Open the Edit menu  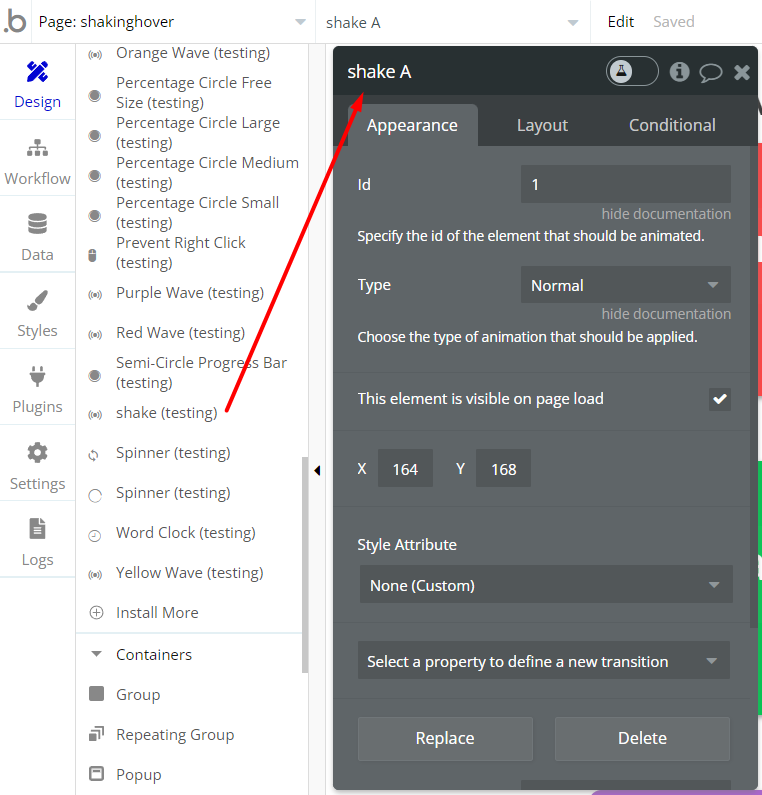(x=621, y=22)
